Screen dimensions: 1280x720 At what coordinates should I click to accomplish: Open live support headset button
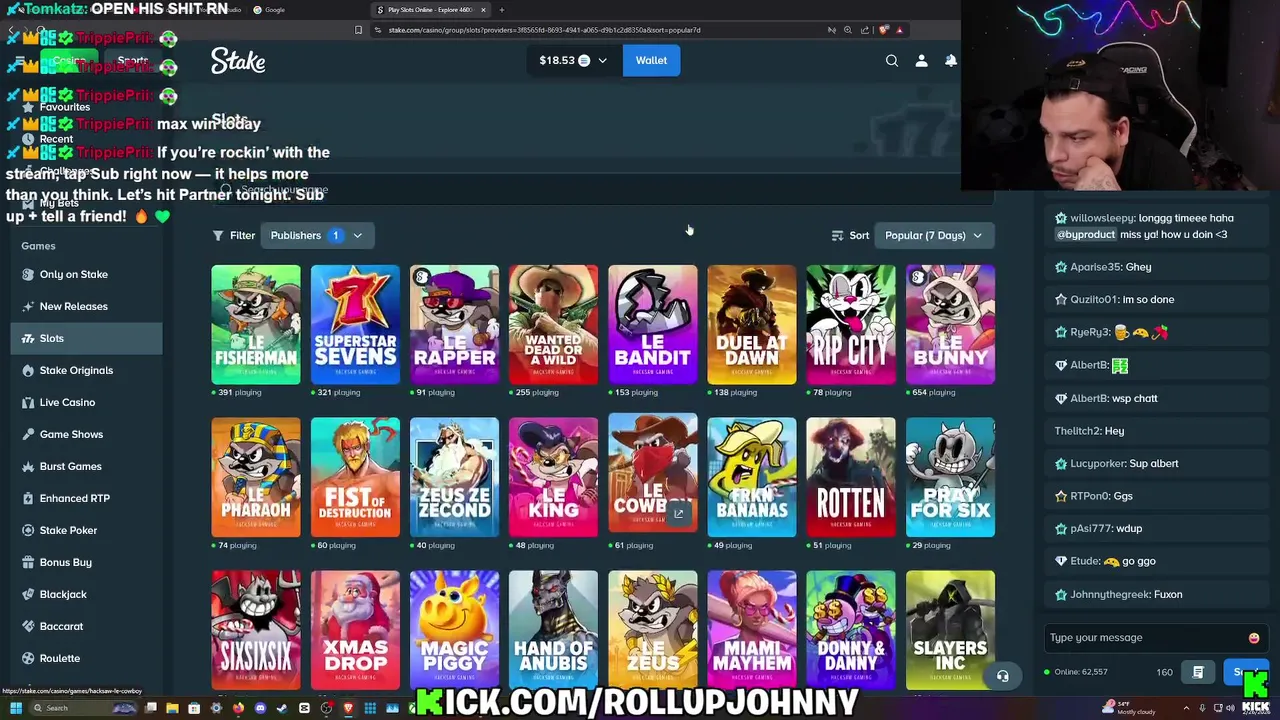tap(1002, 676)
